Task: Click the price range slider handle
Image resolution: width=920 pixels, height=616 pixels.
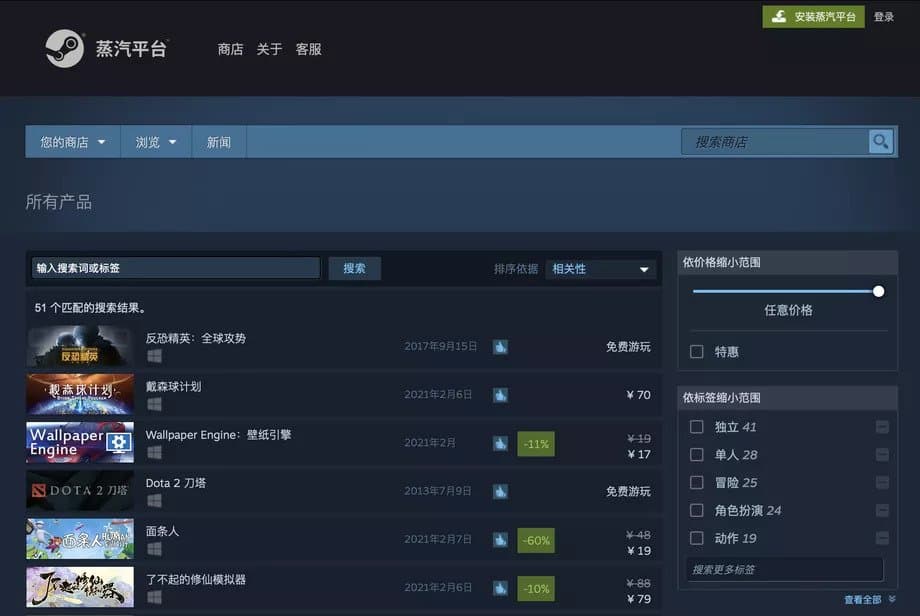Action: (x=878, y=292)
